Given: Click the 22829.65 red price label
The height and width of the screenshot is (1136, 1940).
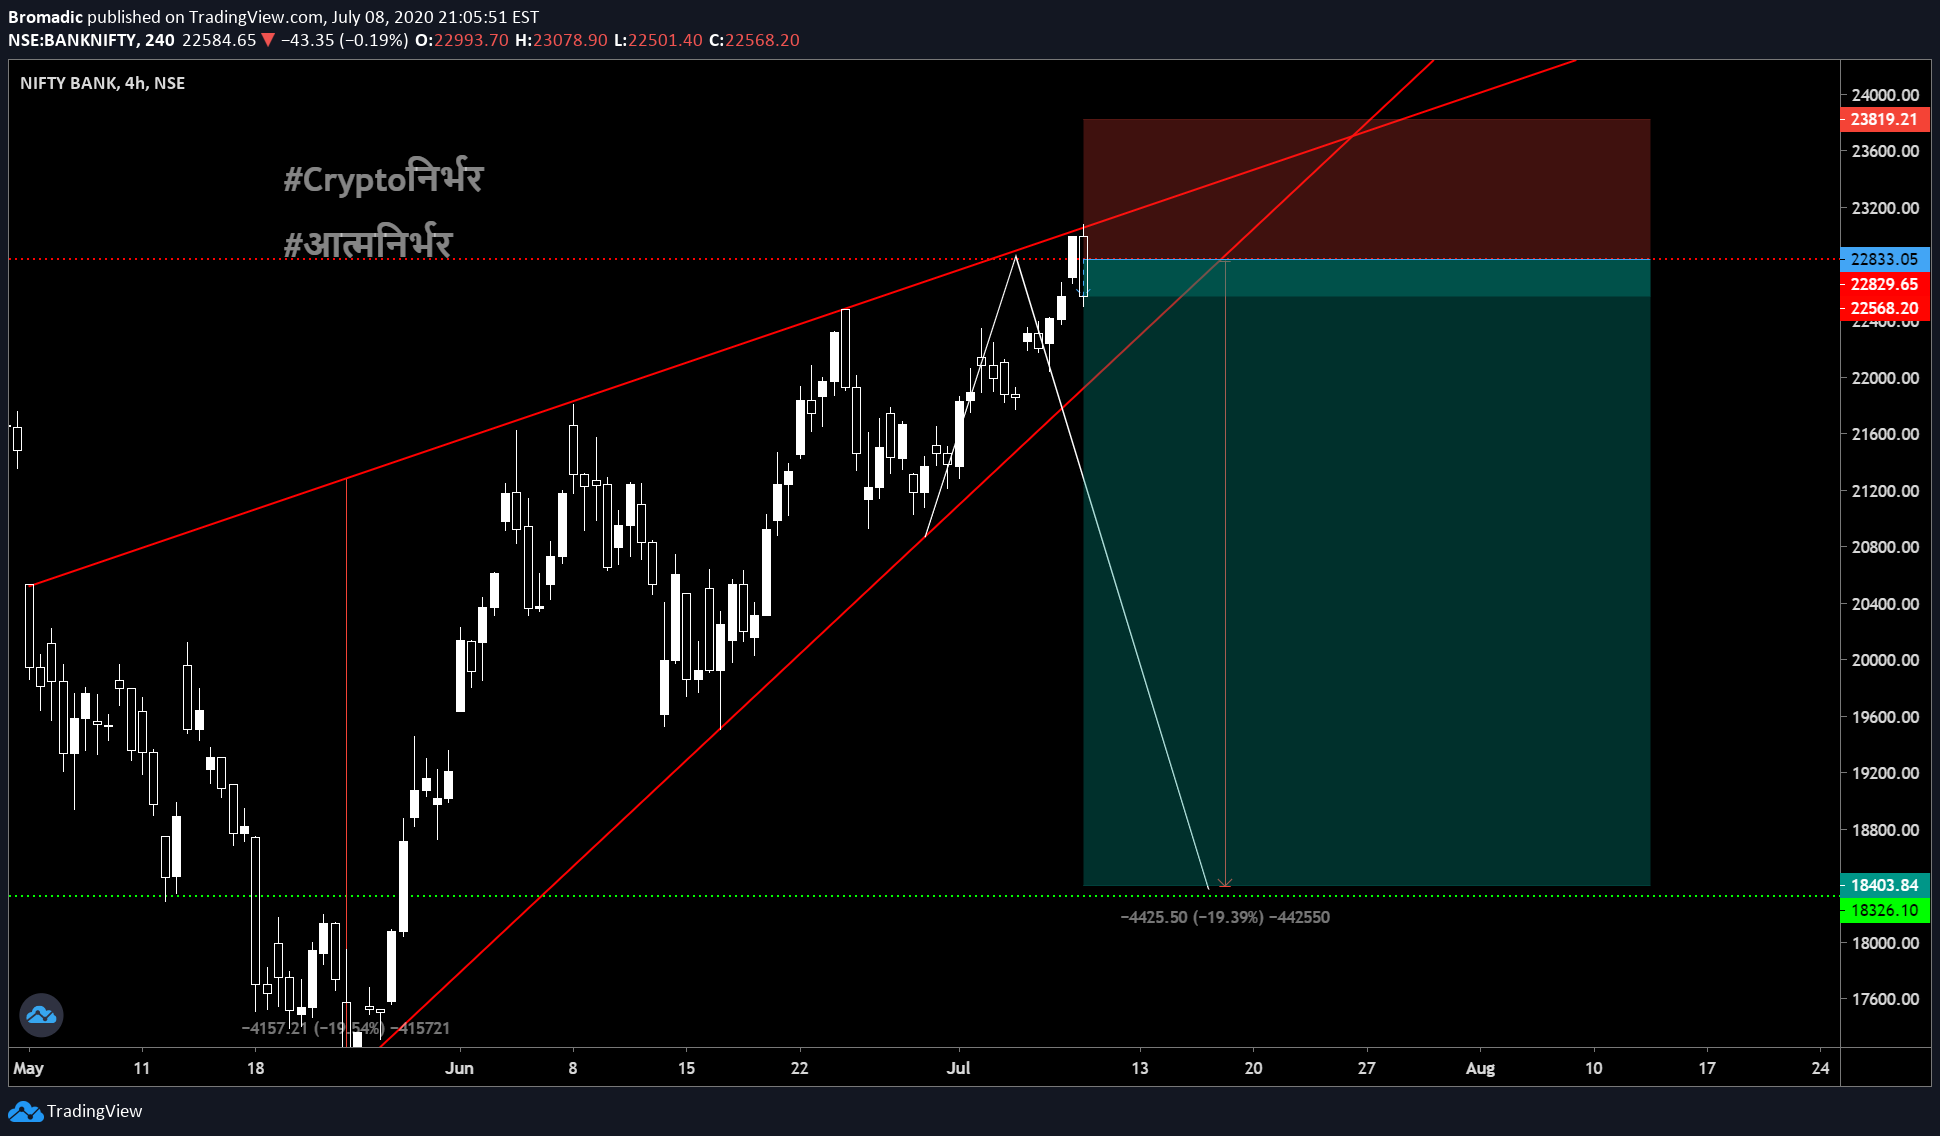Looking at the screenshot, I should click(1884, 284).
